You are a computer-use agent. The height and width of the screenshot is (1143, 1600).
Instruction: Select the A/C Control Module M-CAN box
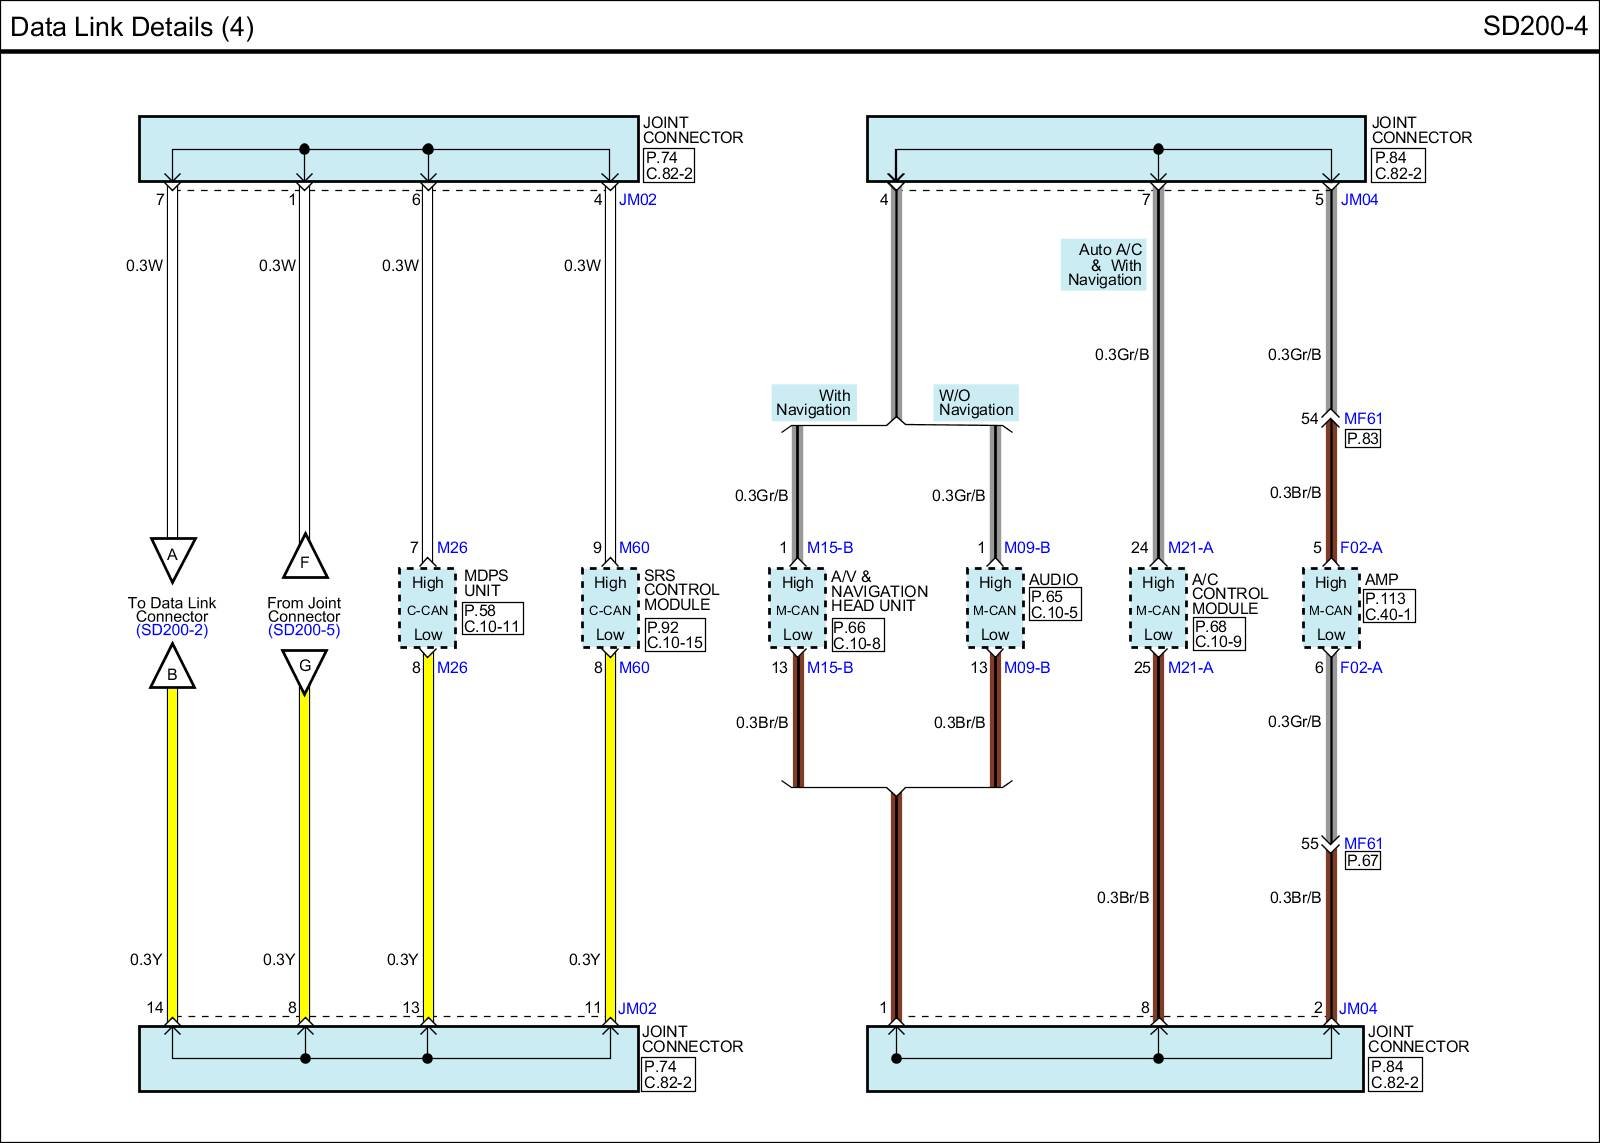pos(1158,608)
